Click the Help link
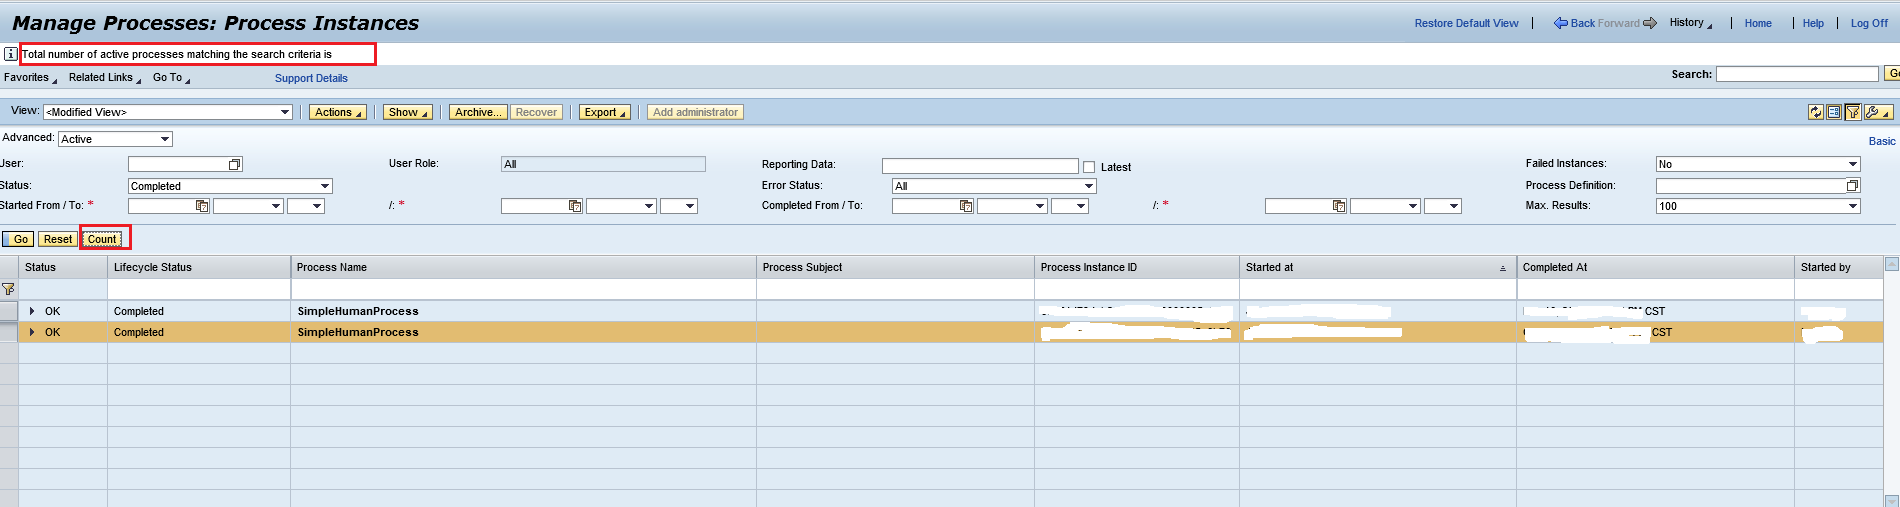The height and width of the screenshot is (507, 1900). (1813, 23)
